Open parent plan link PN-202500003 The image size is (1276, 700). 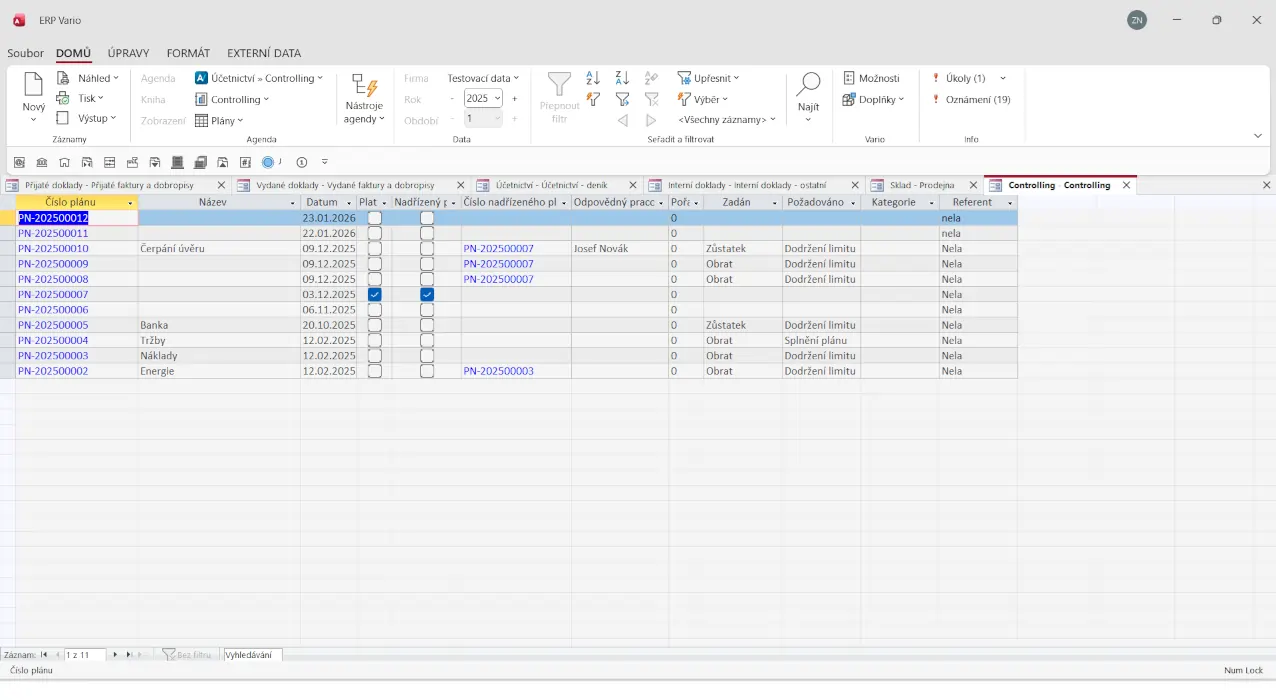pos(498,371)
